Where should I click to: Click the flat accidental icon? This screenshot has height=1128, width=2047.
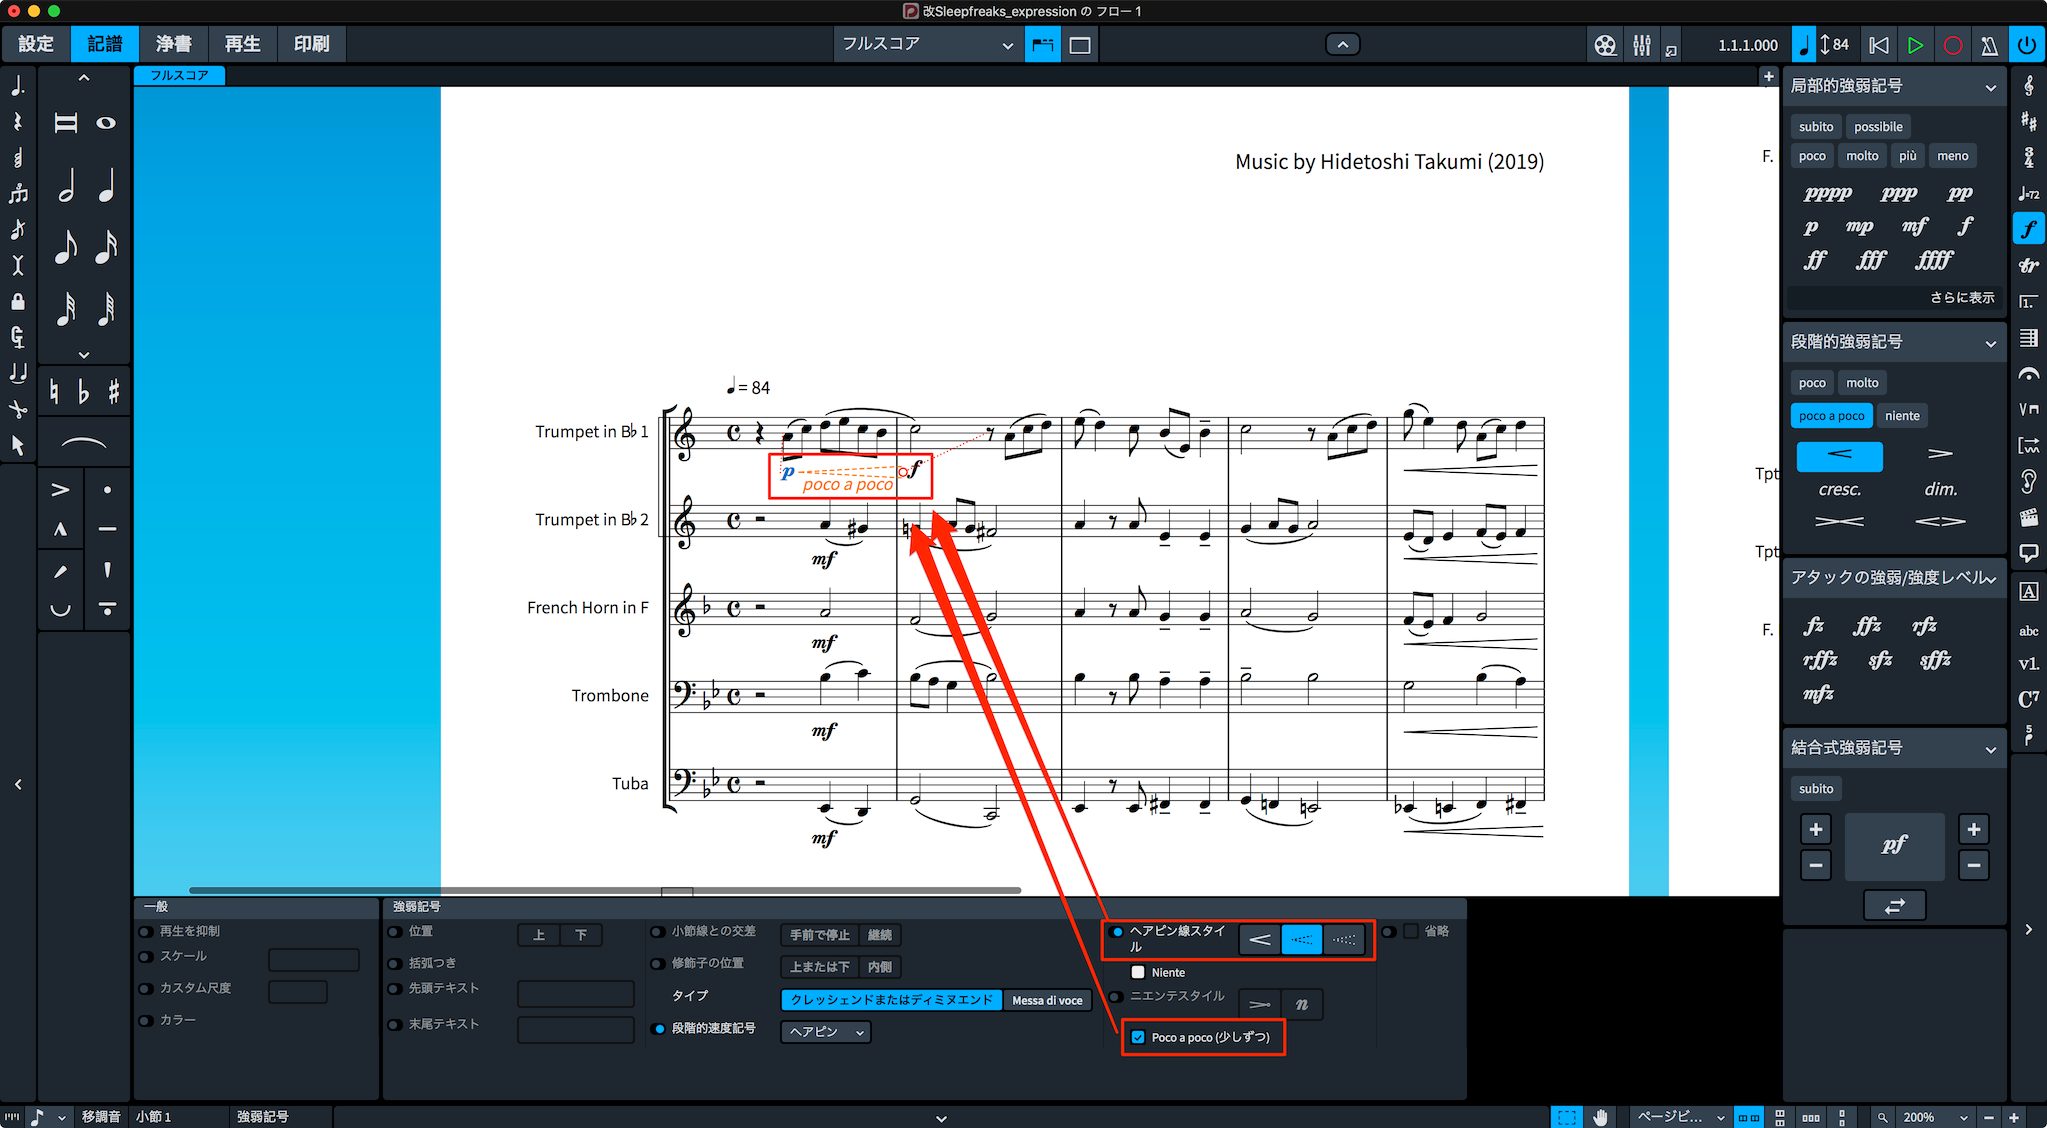[x=84, y=392]
